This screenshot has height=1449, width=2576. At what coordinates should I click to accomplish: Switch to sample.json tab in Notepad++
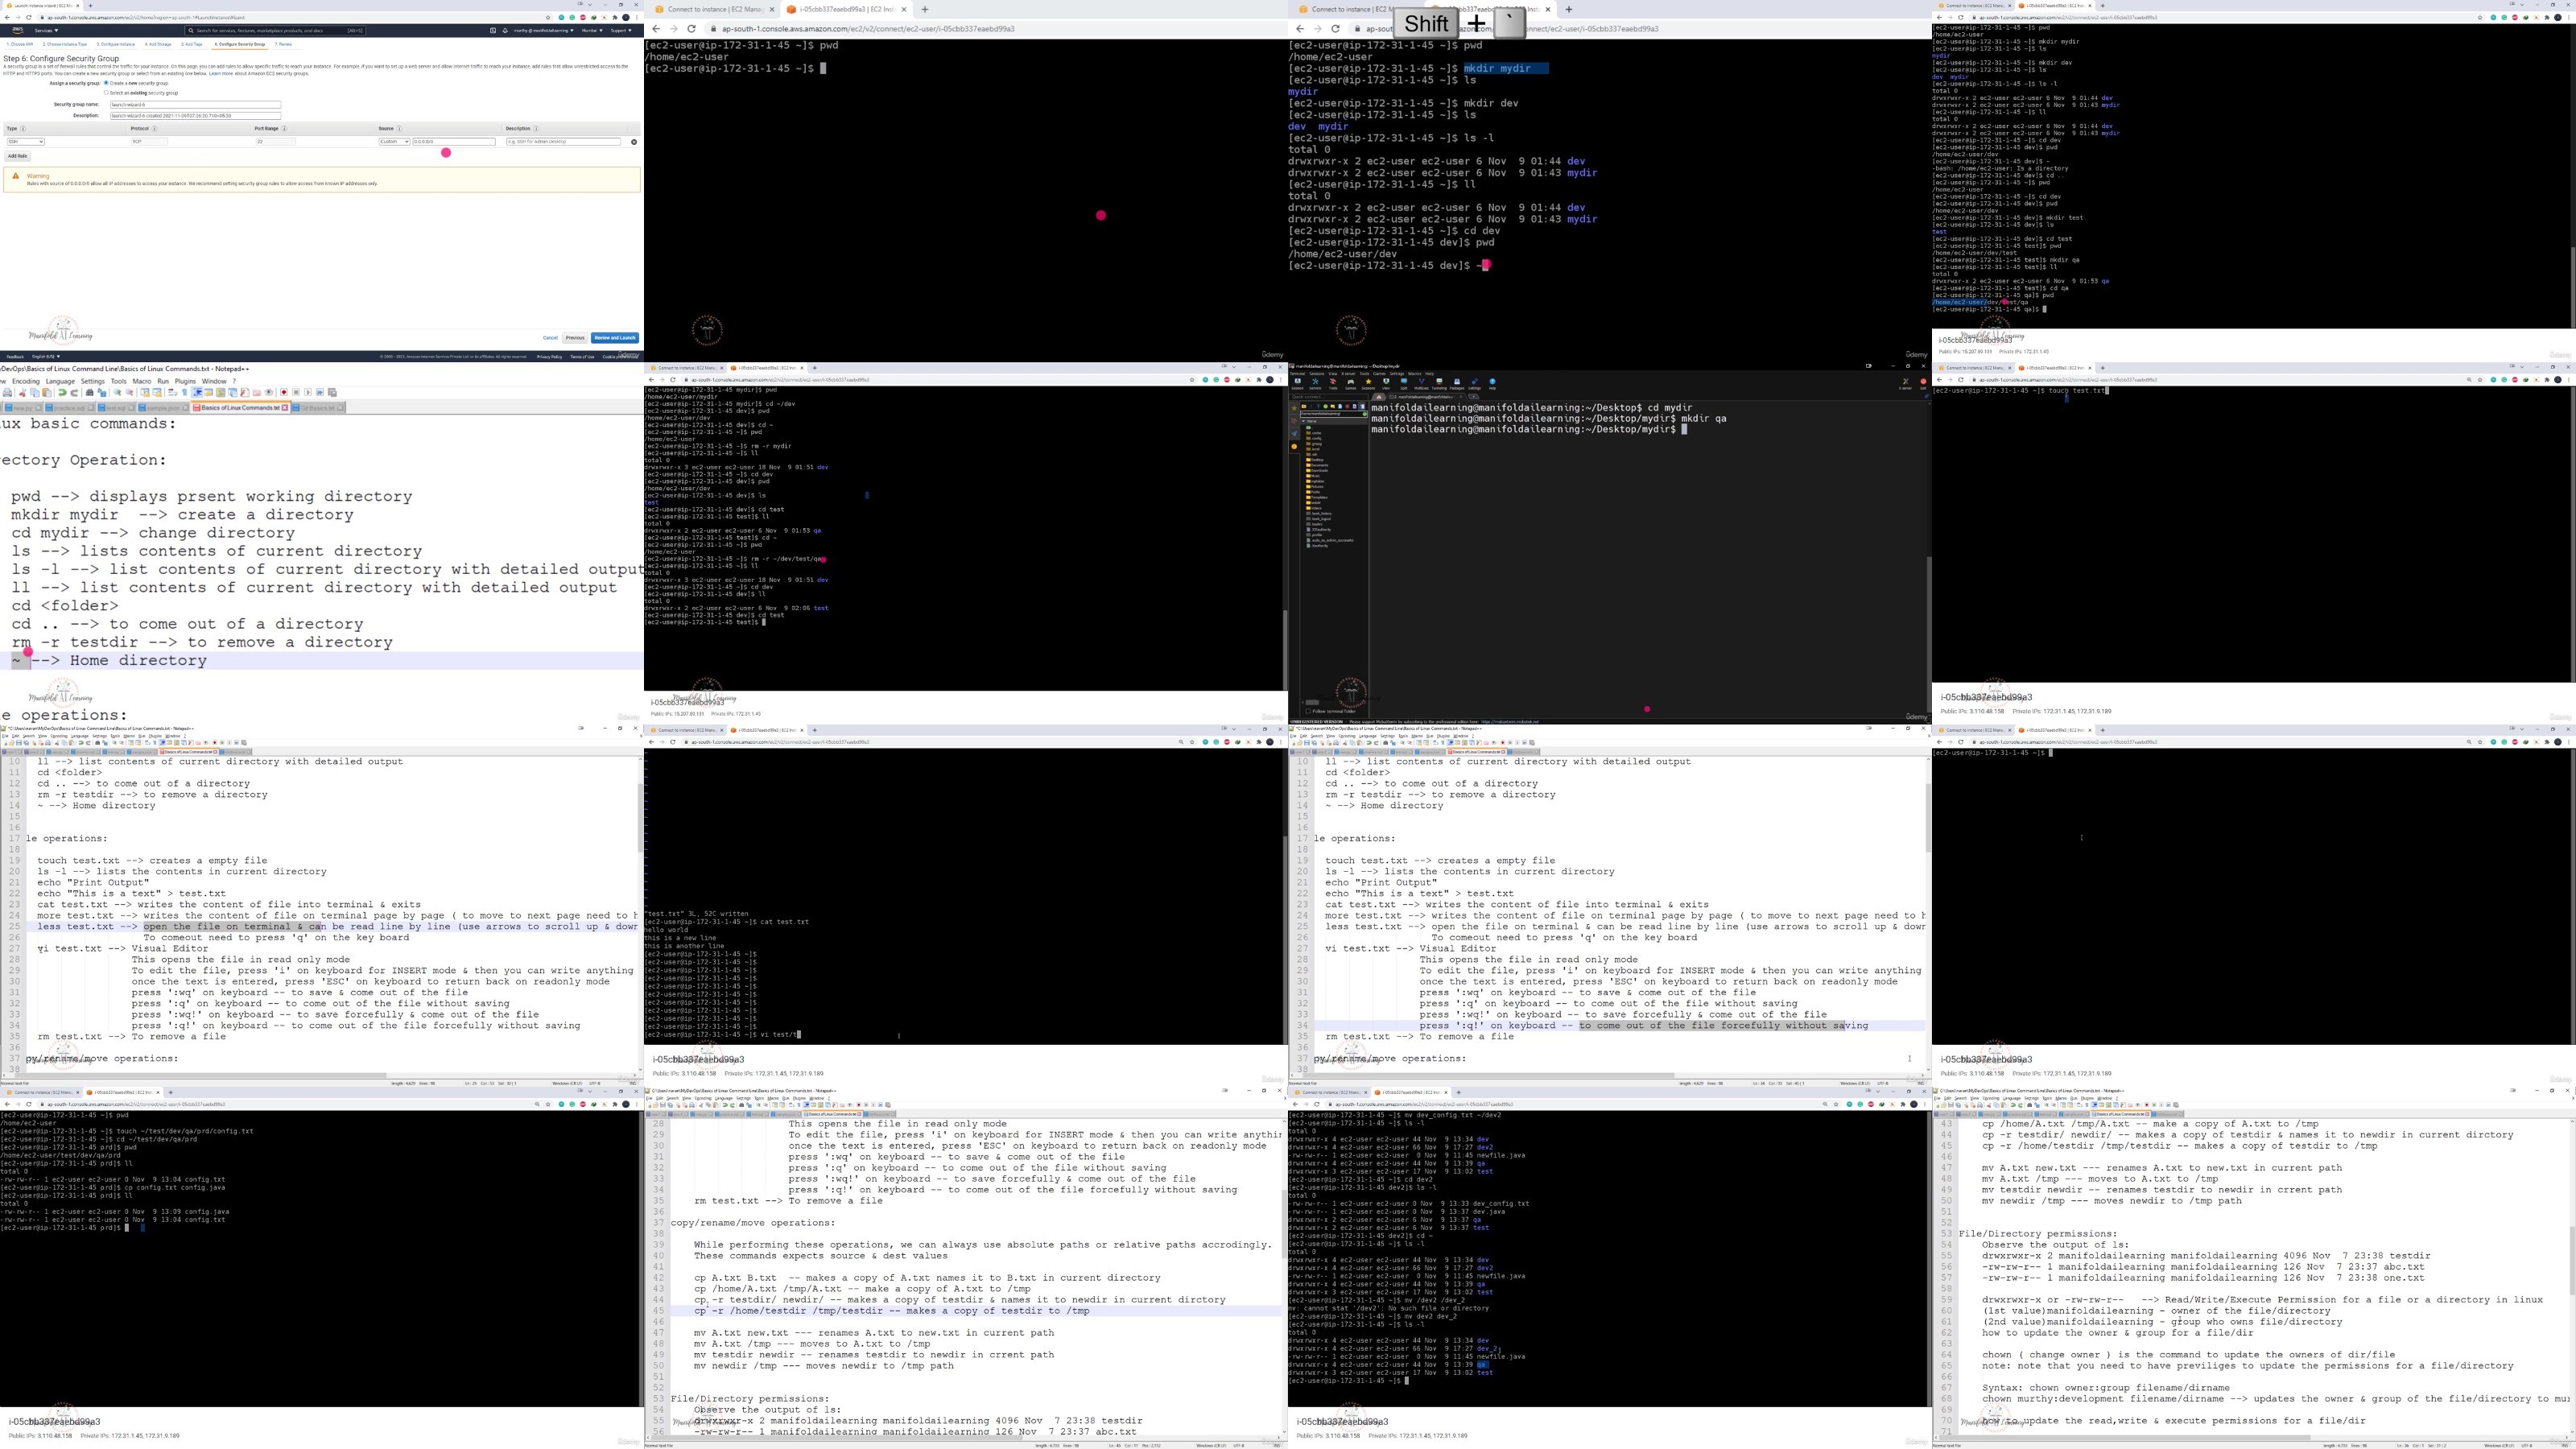[x=163, y=408]
